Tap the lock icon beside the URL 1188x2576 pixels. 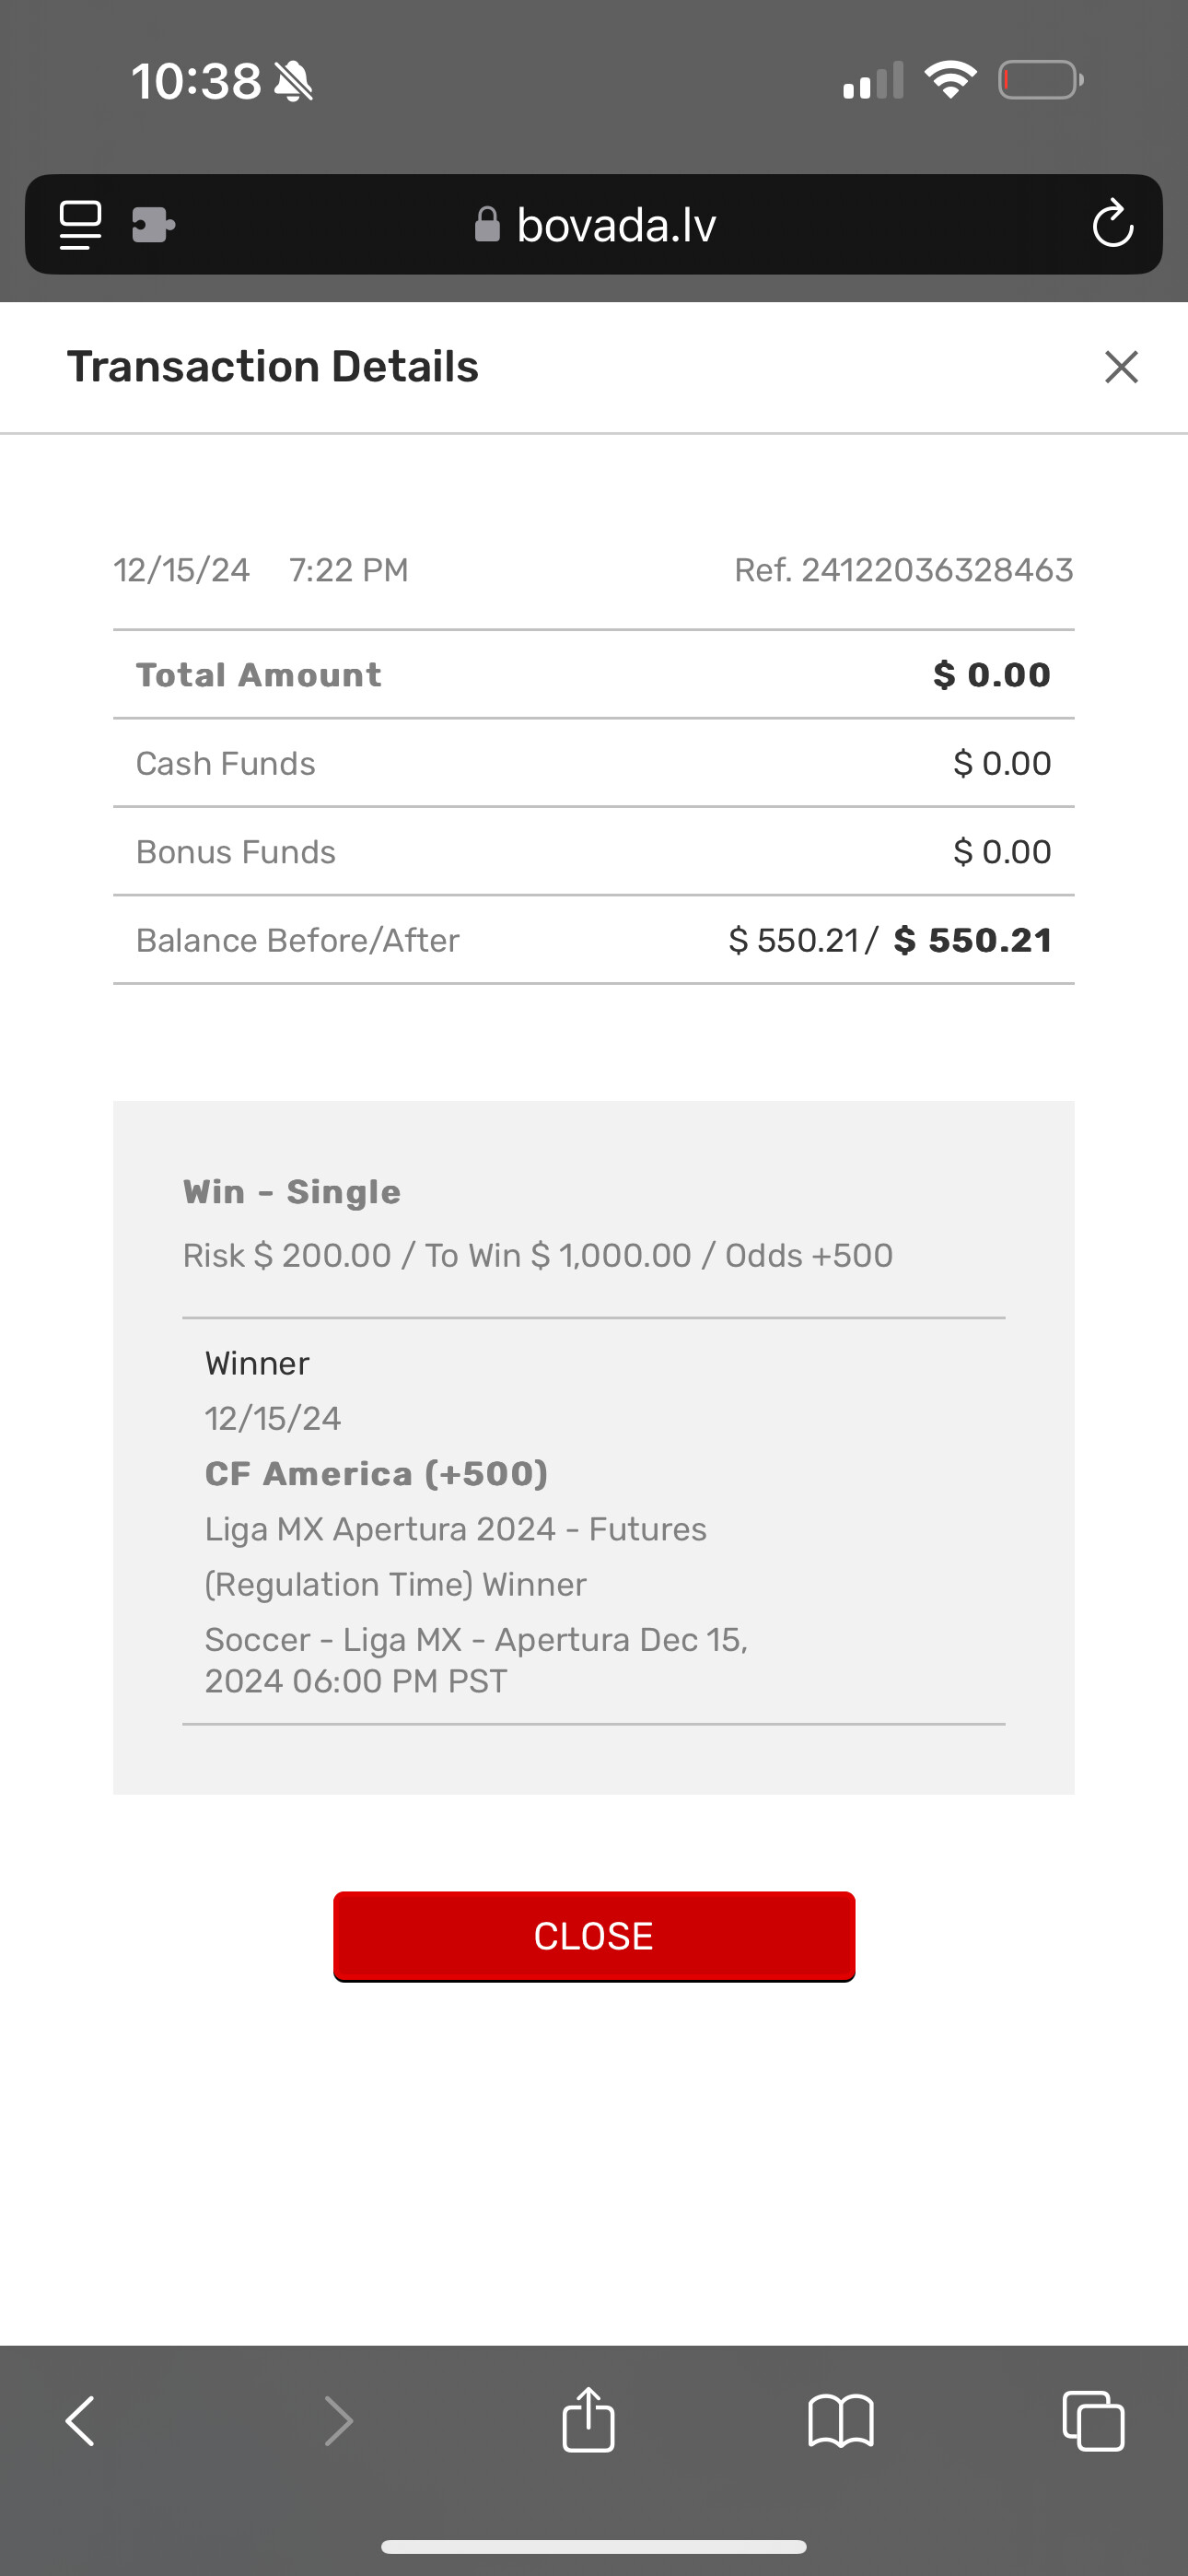pyautogui.click(x=487, y=224)
